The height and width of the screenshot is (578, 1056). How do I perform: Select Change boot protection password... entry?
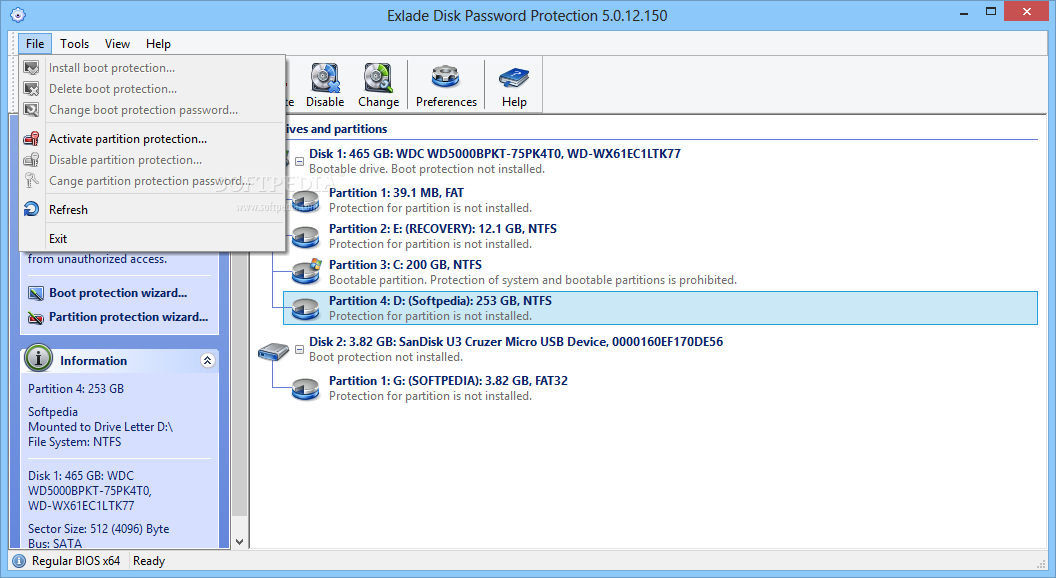[152, 110]
